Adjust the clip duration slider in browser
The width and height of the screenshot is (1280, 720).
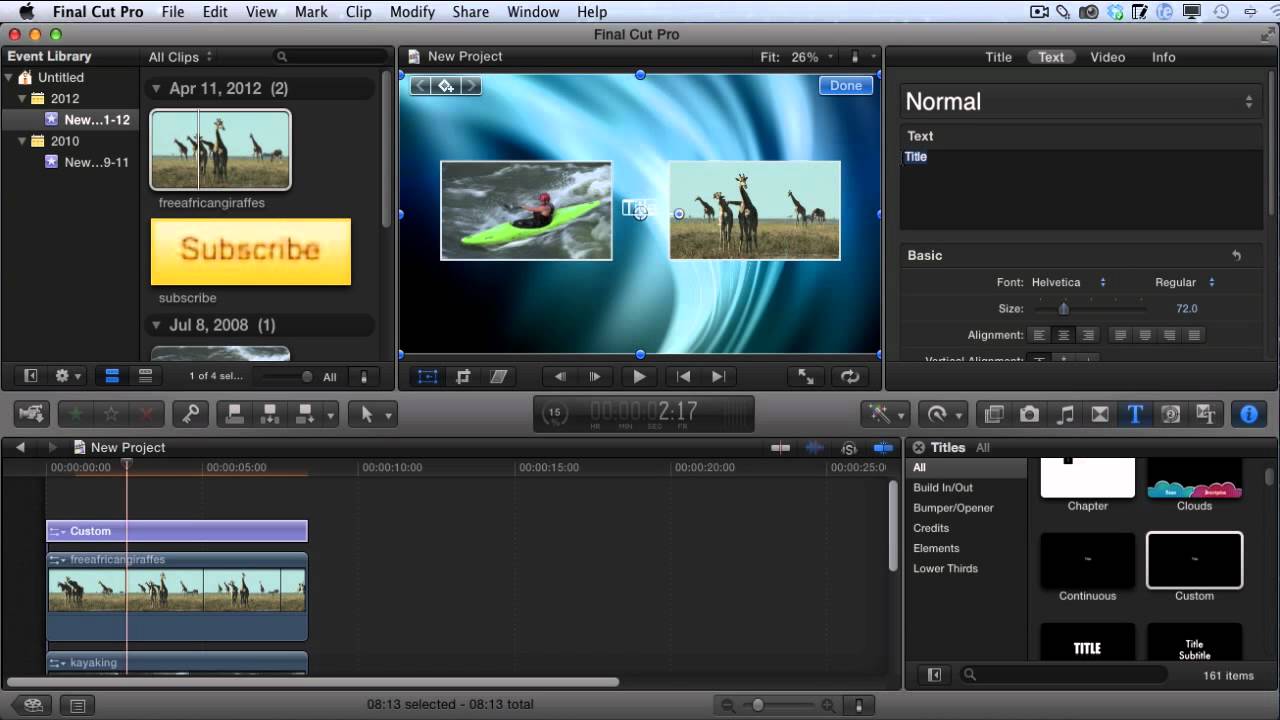point(307,377)
